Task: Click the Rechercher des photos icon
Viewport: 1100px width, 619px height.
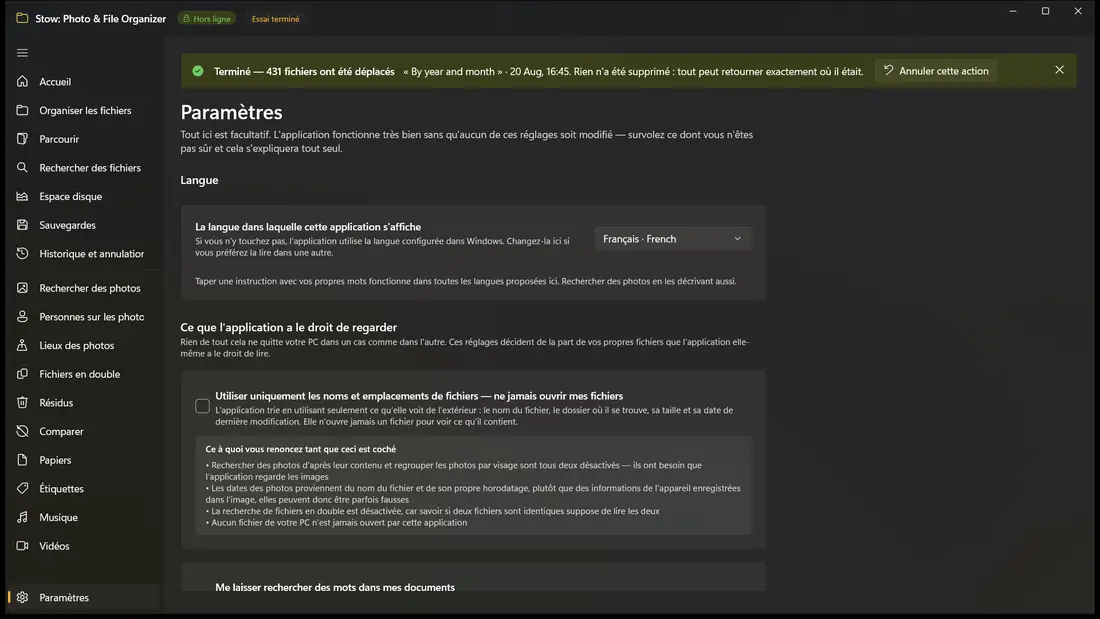Action: (x=22, y=288)
